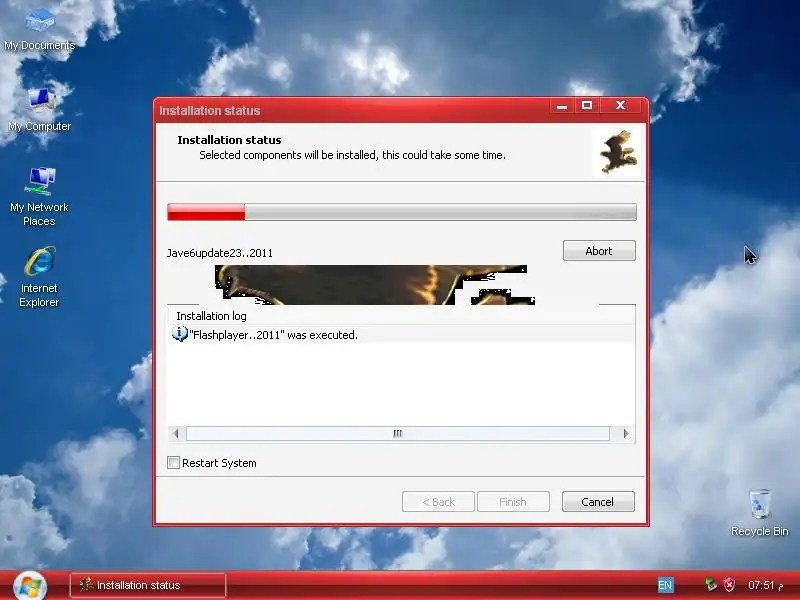
Task: Abort the current installation
Action: [599, 251]
